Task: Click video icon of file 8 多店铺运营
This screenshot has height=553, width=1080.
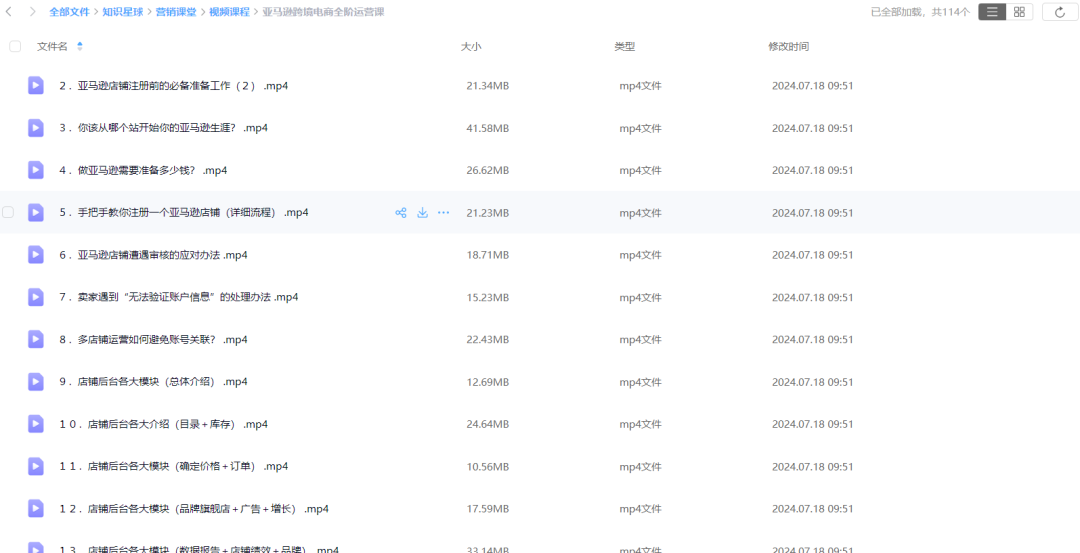Action: (x=36, y=340)
